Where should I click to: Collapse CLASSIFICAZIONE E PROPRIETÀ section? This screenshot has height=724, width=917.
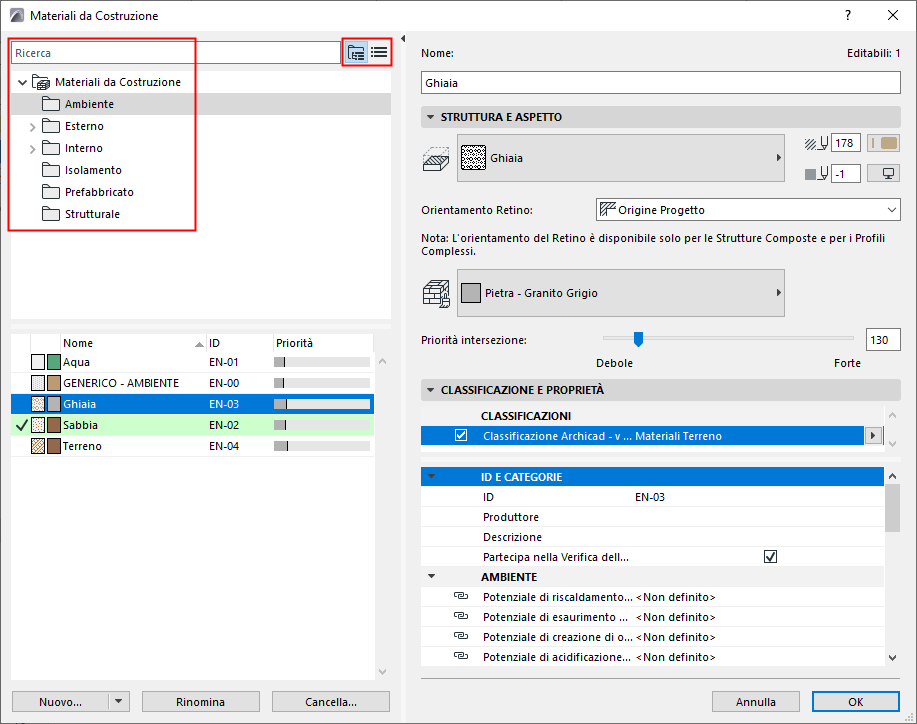tap(430, 390)
